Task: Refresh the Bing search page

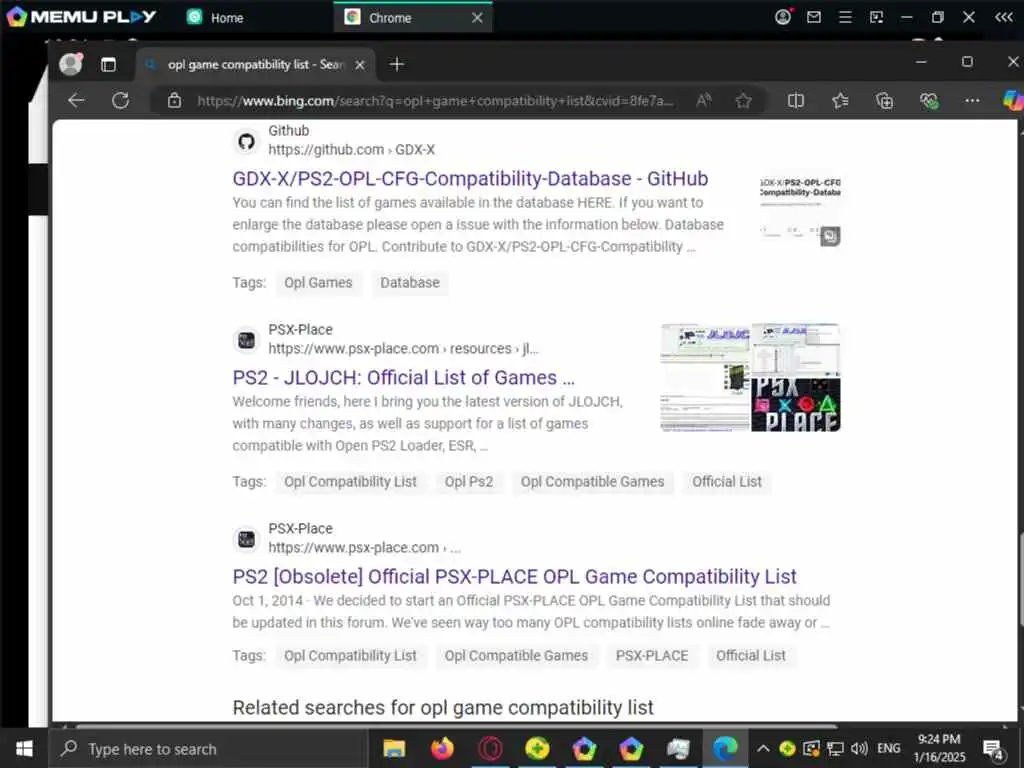Action: pos(120,101)
